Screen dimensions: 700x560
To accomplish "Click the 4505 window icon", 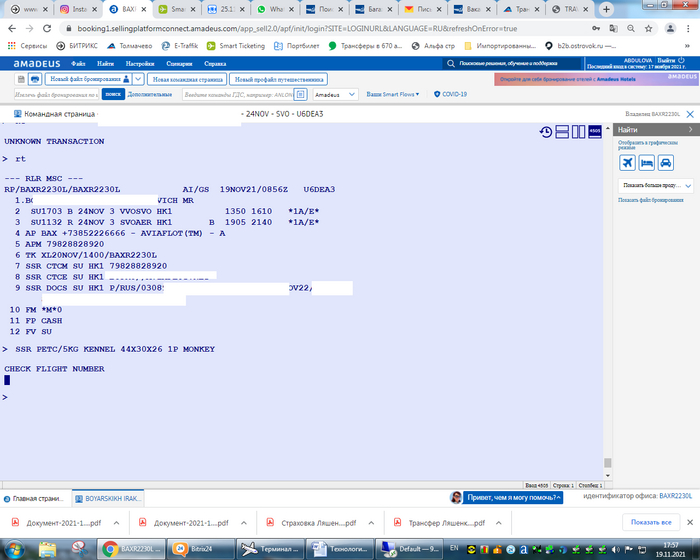I will [x=595, y=131].
